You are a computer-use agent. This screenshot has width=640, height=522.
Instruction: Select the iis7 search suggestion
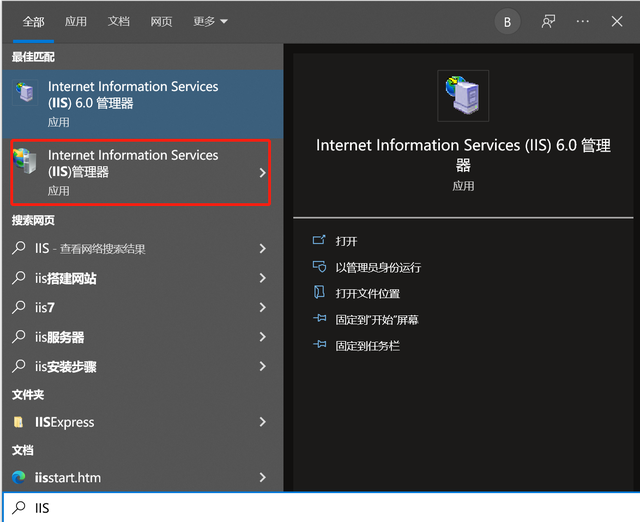click(x=142, y=307)
